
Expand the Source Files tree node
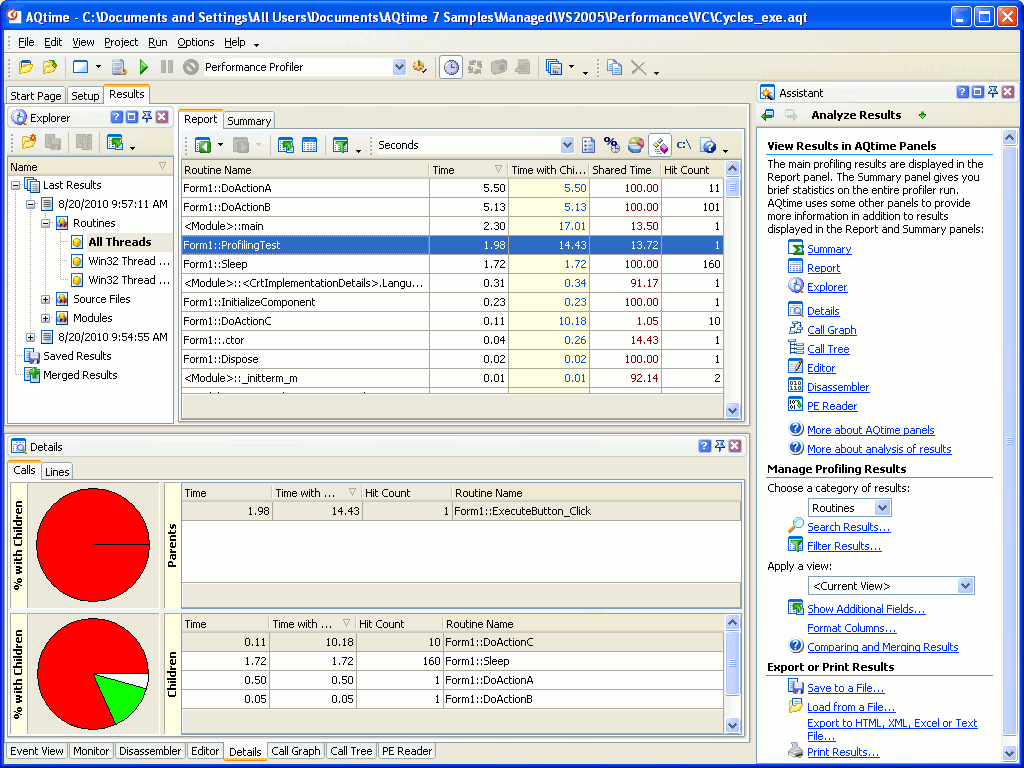46,299
